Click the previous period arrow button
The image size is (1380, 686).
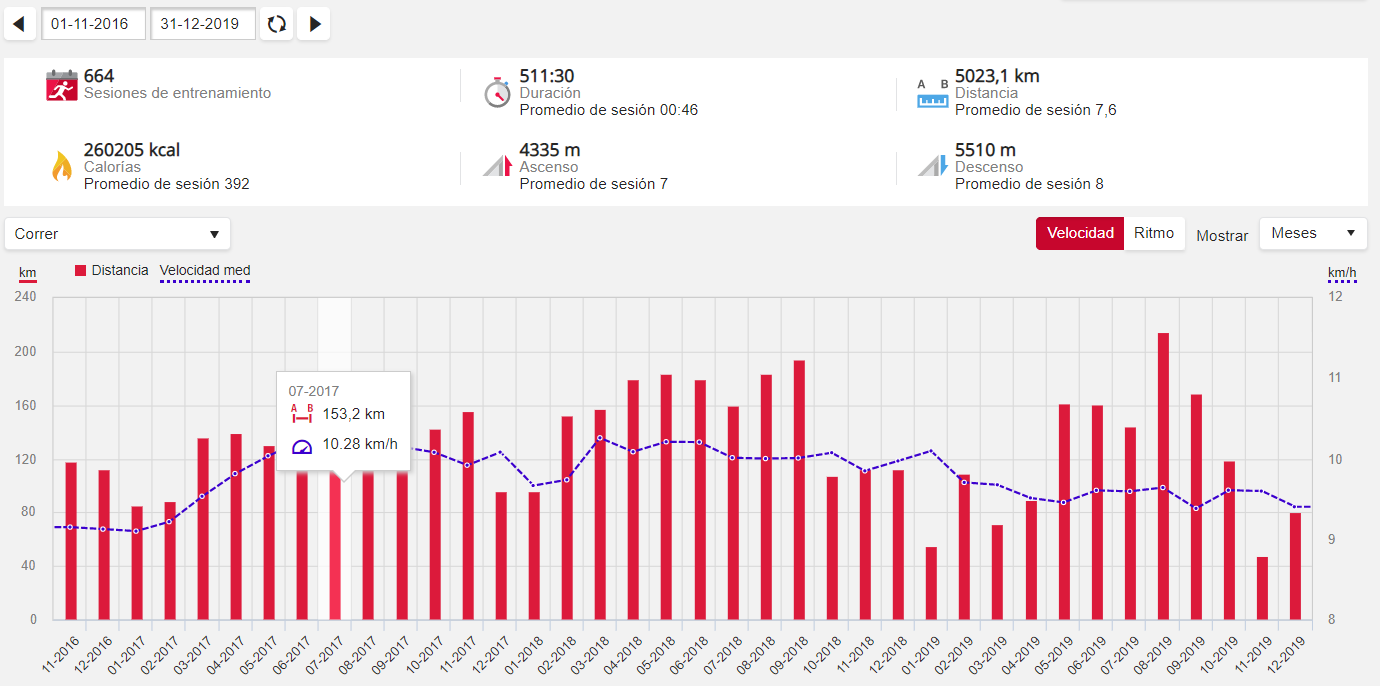pyautogui.click(x=19, y=24)
